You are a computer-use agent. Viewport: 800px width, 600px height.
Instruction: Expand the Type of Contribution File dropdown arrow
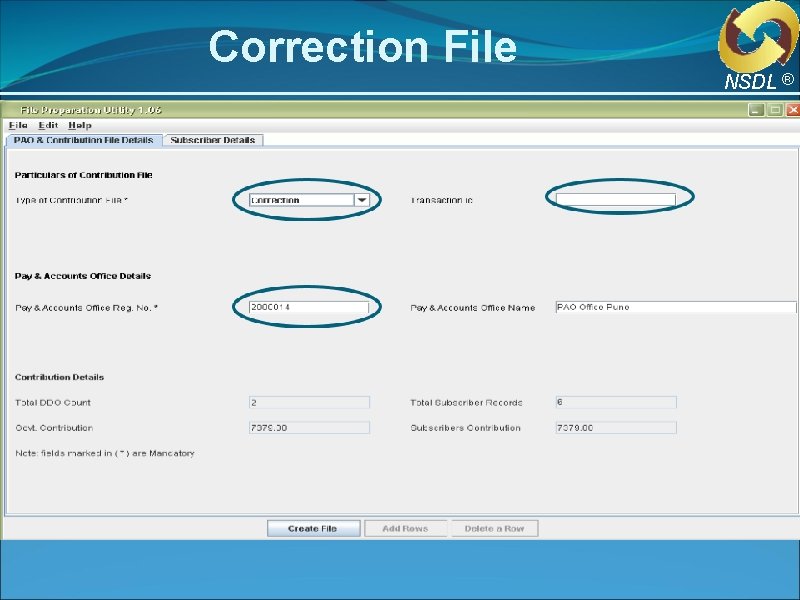(x=361, y=200)
